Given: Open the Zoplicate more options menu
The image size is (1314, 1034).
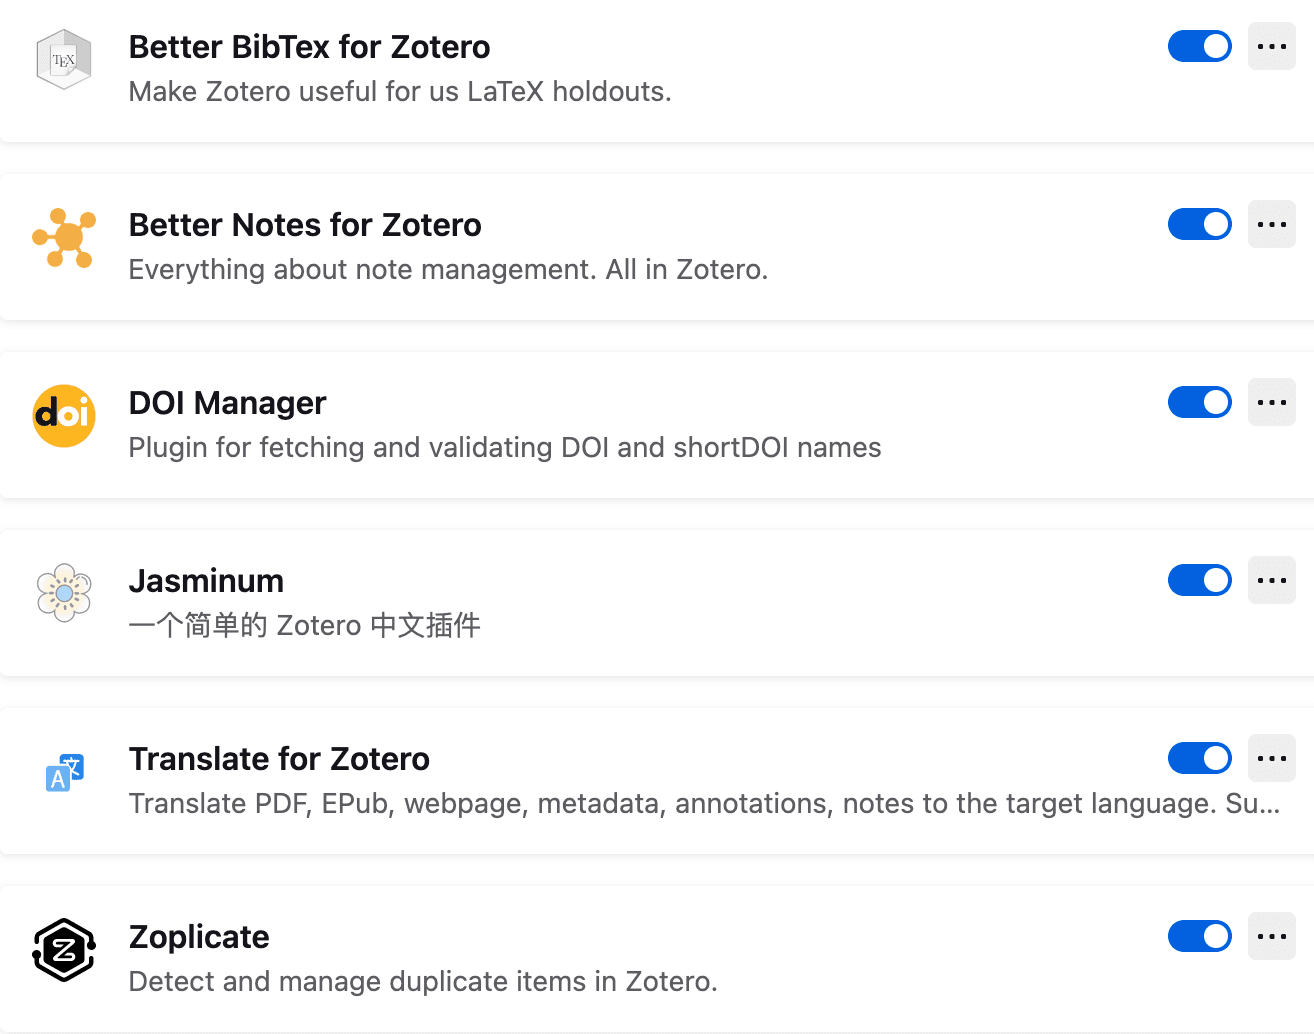Looking at the screenshot, I should pos(1272,936).
